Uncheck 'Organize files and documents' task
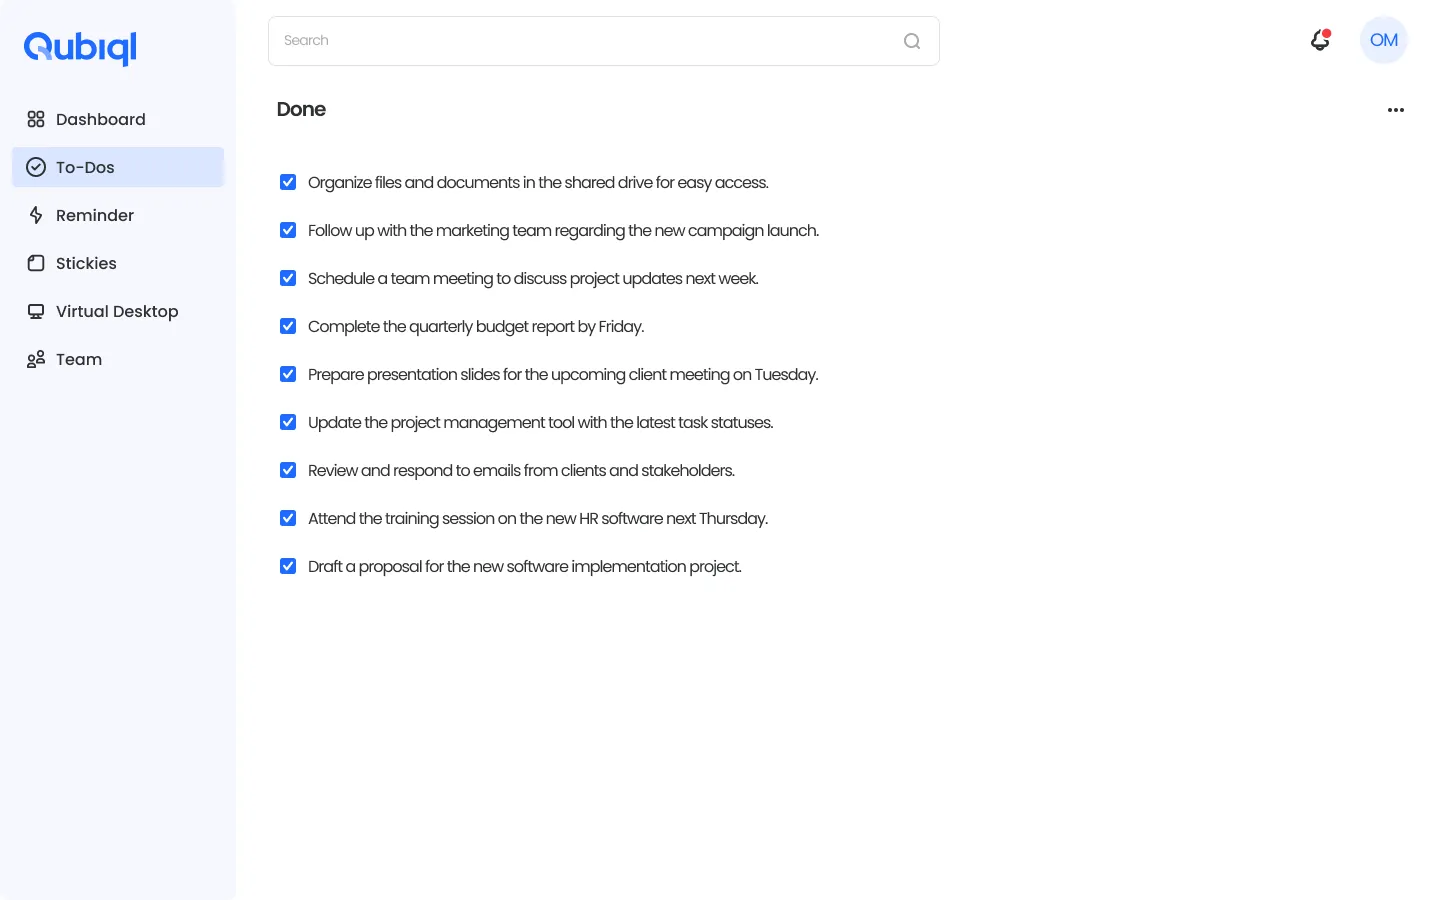 click(x=288, y=182)
